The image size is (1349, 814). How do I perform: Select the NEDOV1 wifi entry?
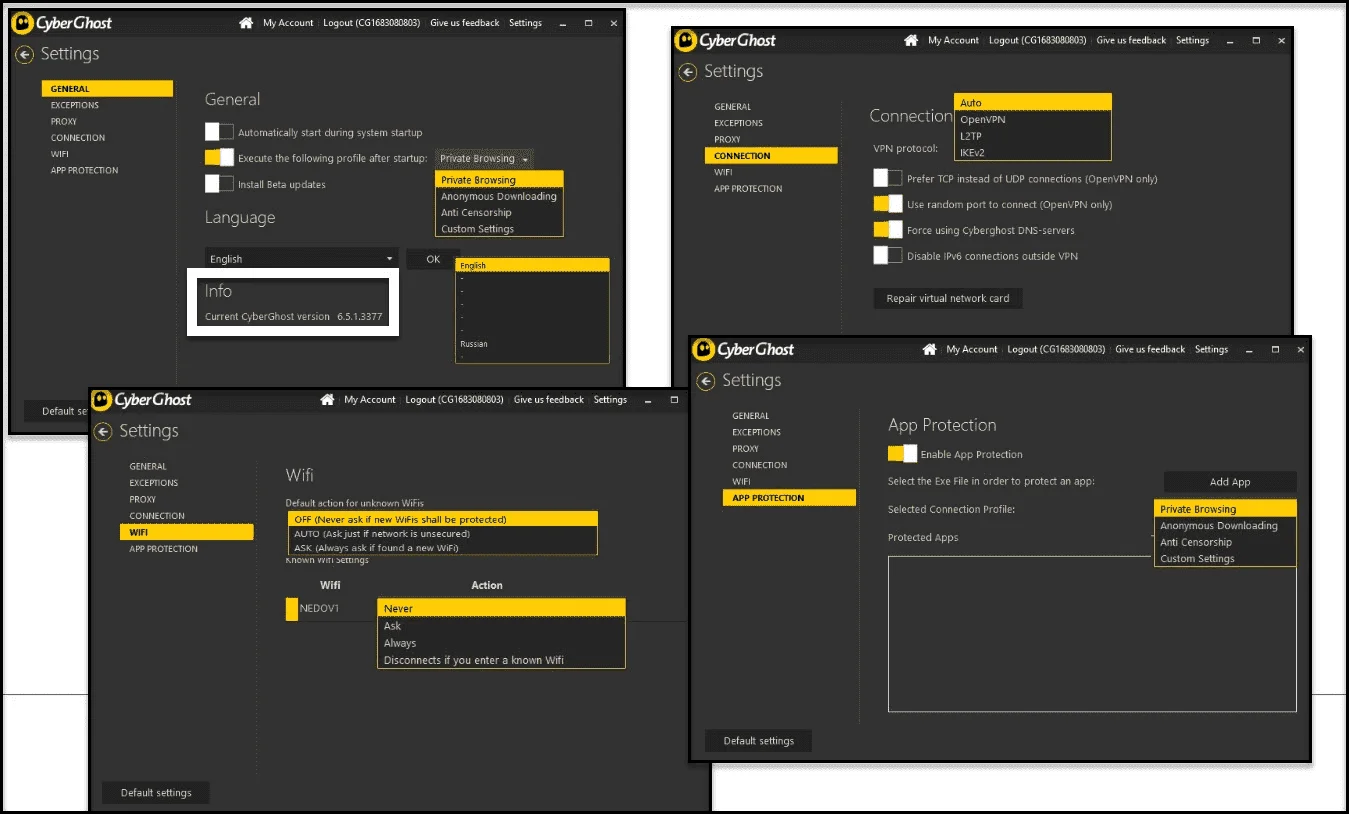click(319, 608)
